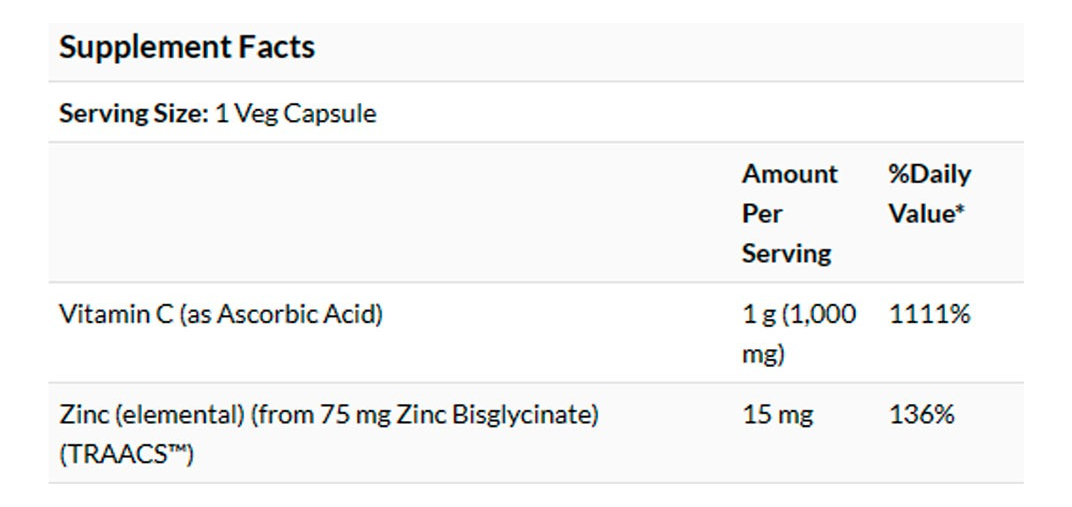This screenshot has height=507, width=1072.
Task: Click the 136% daily value
Action: pyautogui.click(x=921, y=414)
